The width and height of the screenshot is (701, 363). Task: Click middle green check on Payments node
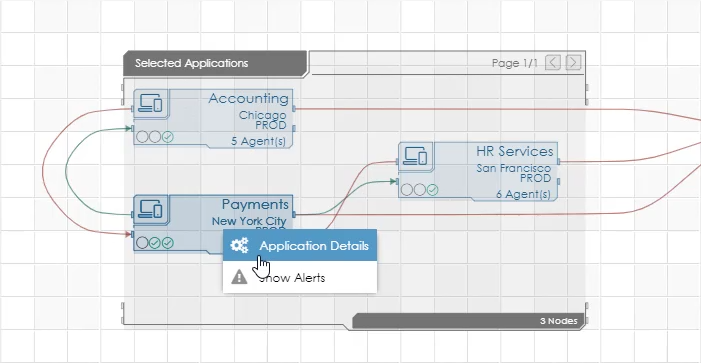(x=155, y=243)
